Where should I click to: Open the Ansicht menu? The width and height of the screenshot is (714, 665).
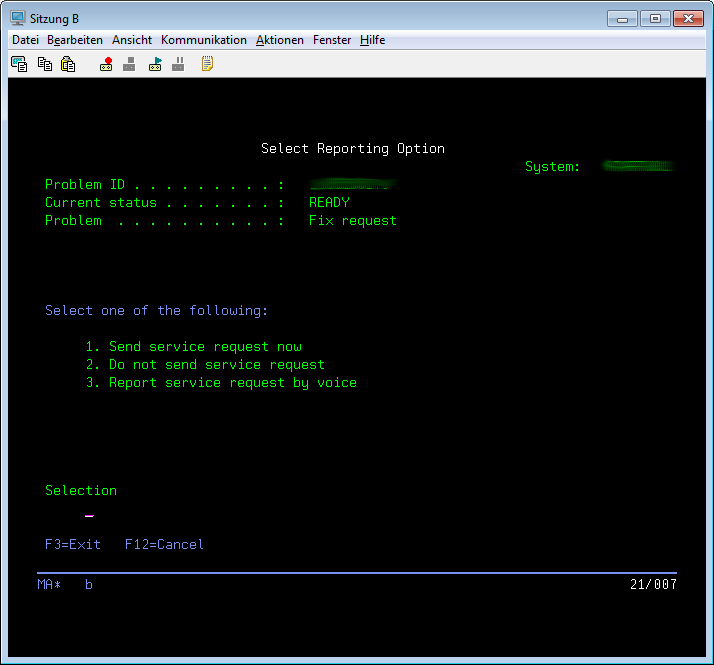point(132,40)
